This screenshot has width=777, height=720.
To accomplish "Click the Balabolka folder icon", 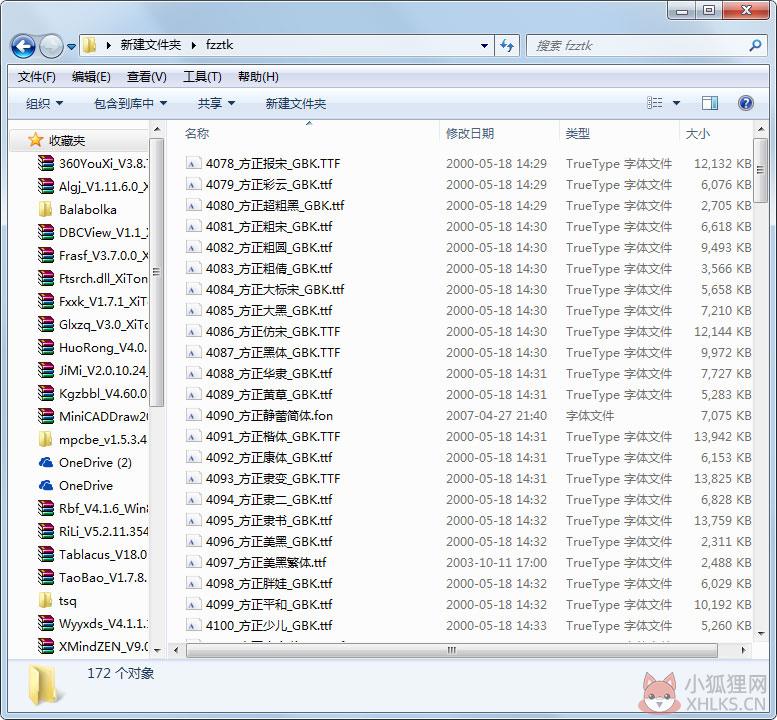I will pyautogui.click(x=46, y=209).
